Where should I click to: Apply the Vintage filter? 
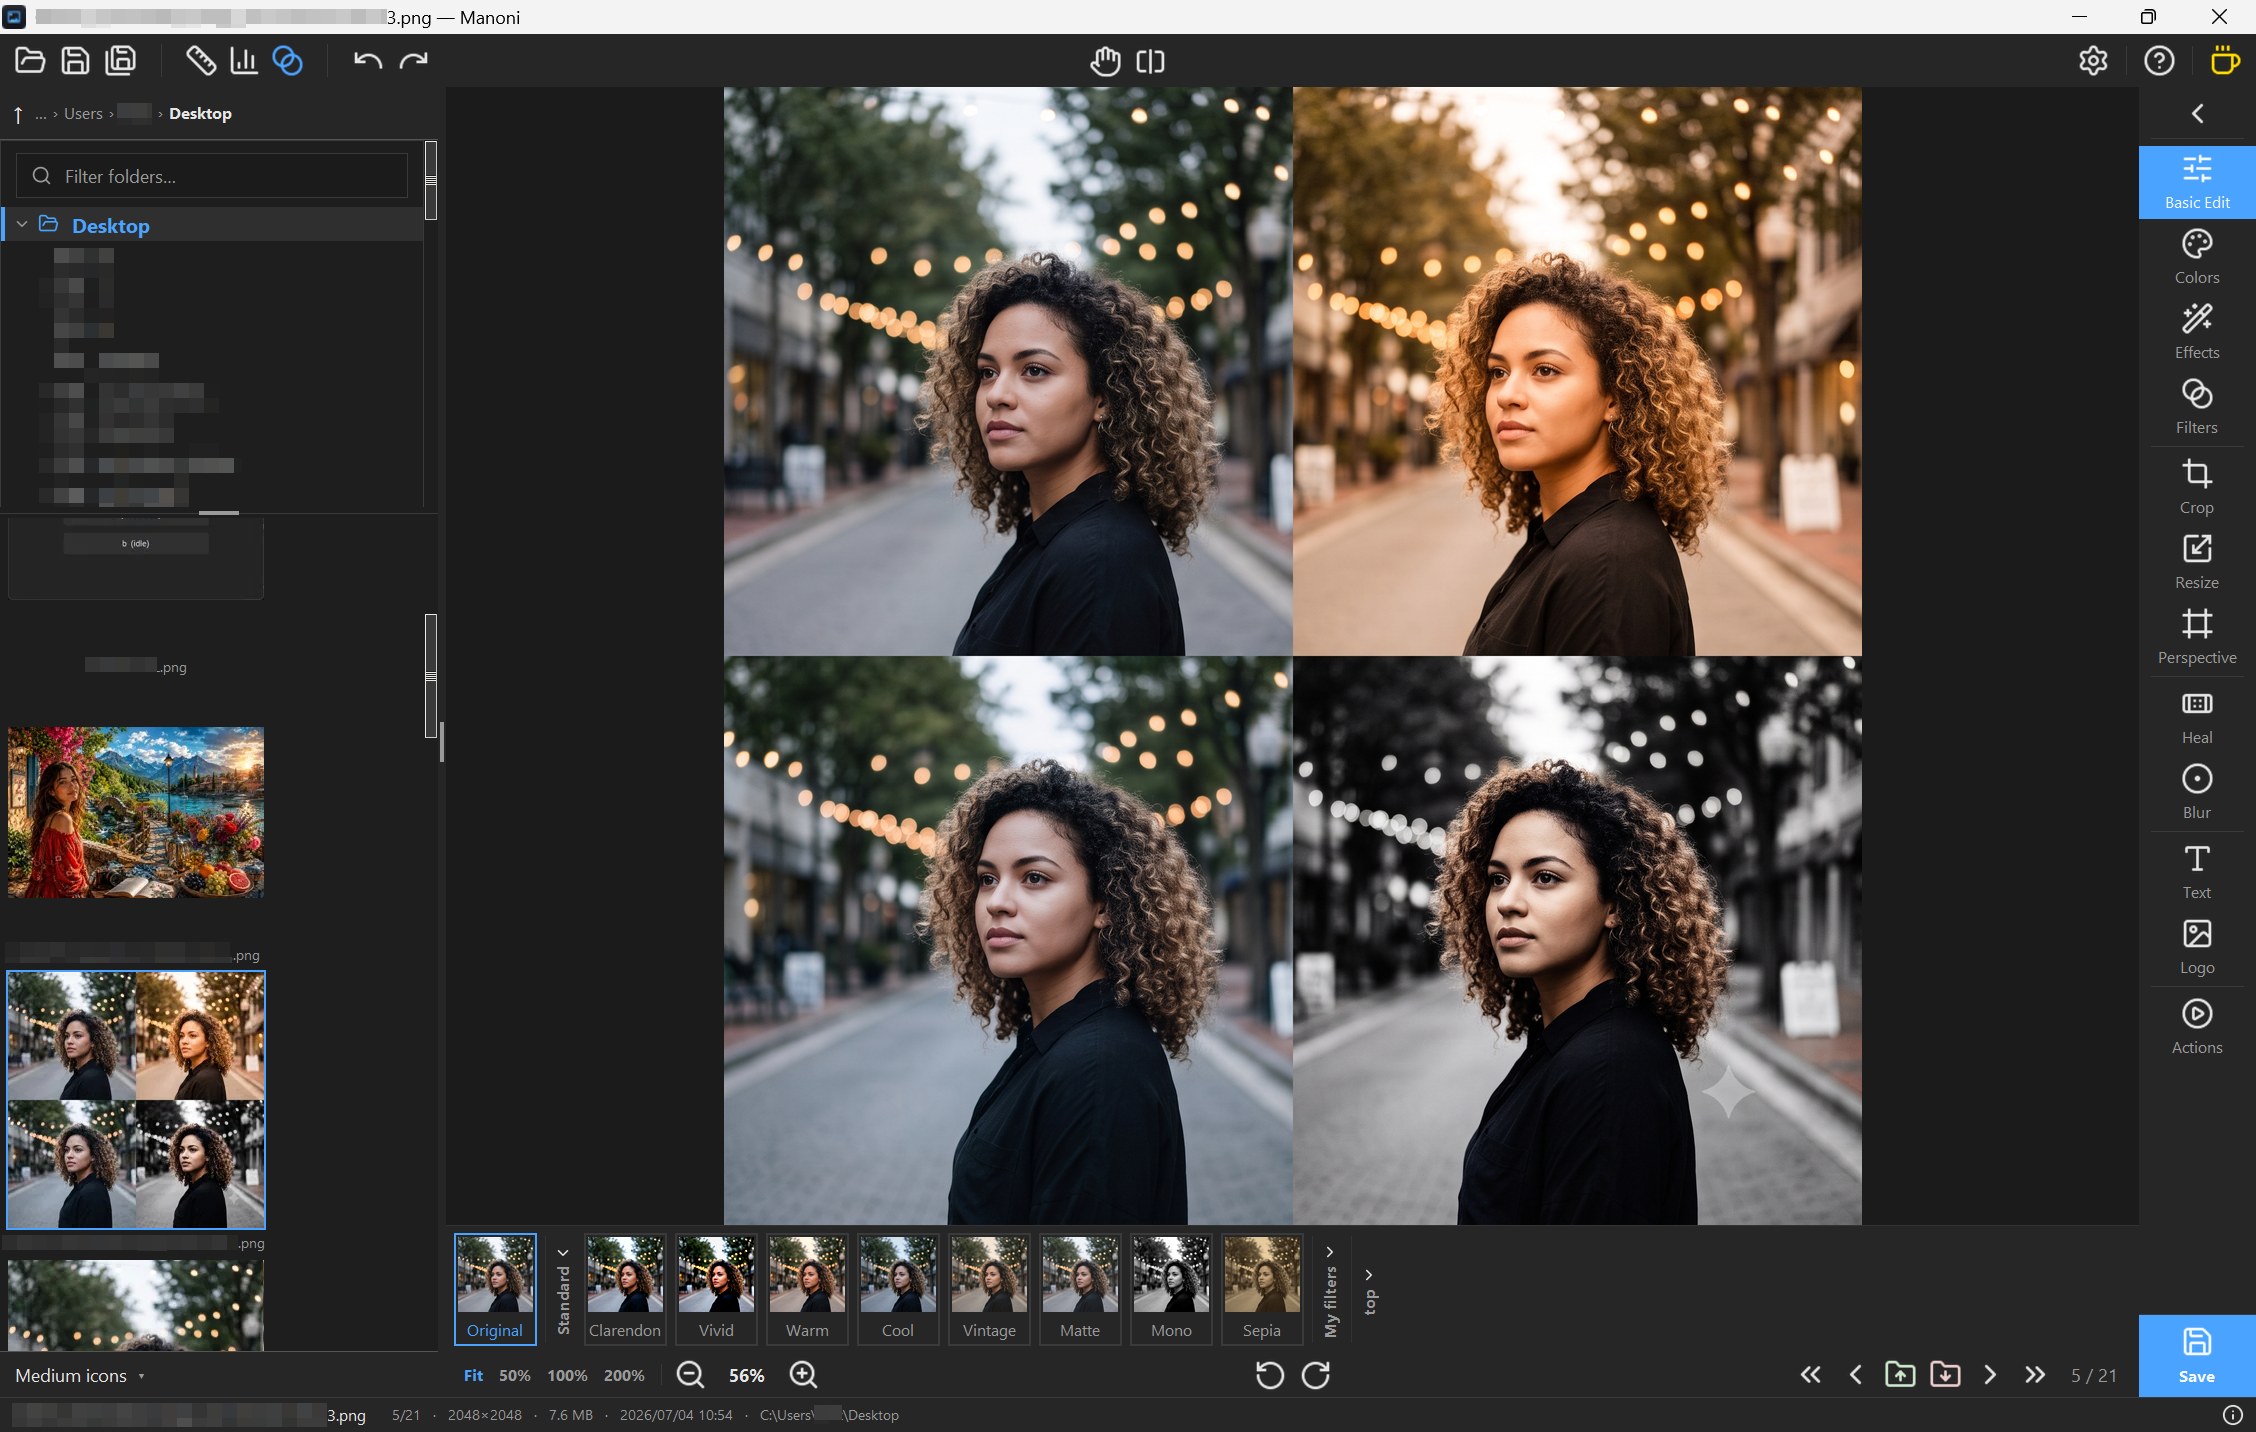[989, 1288]
